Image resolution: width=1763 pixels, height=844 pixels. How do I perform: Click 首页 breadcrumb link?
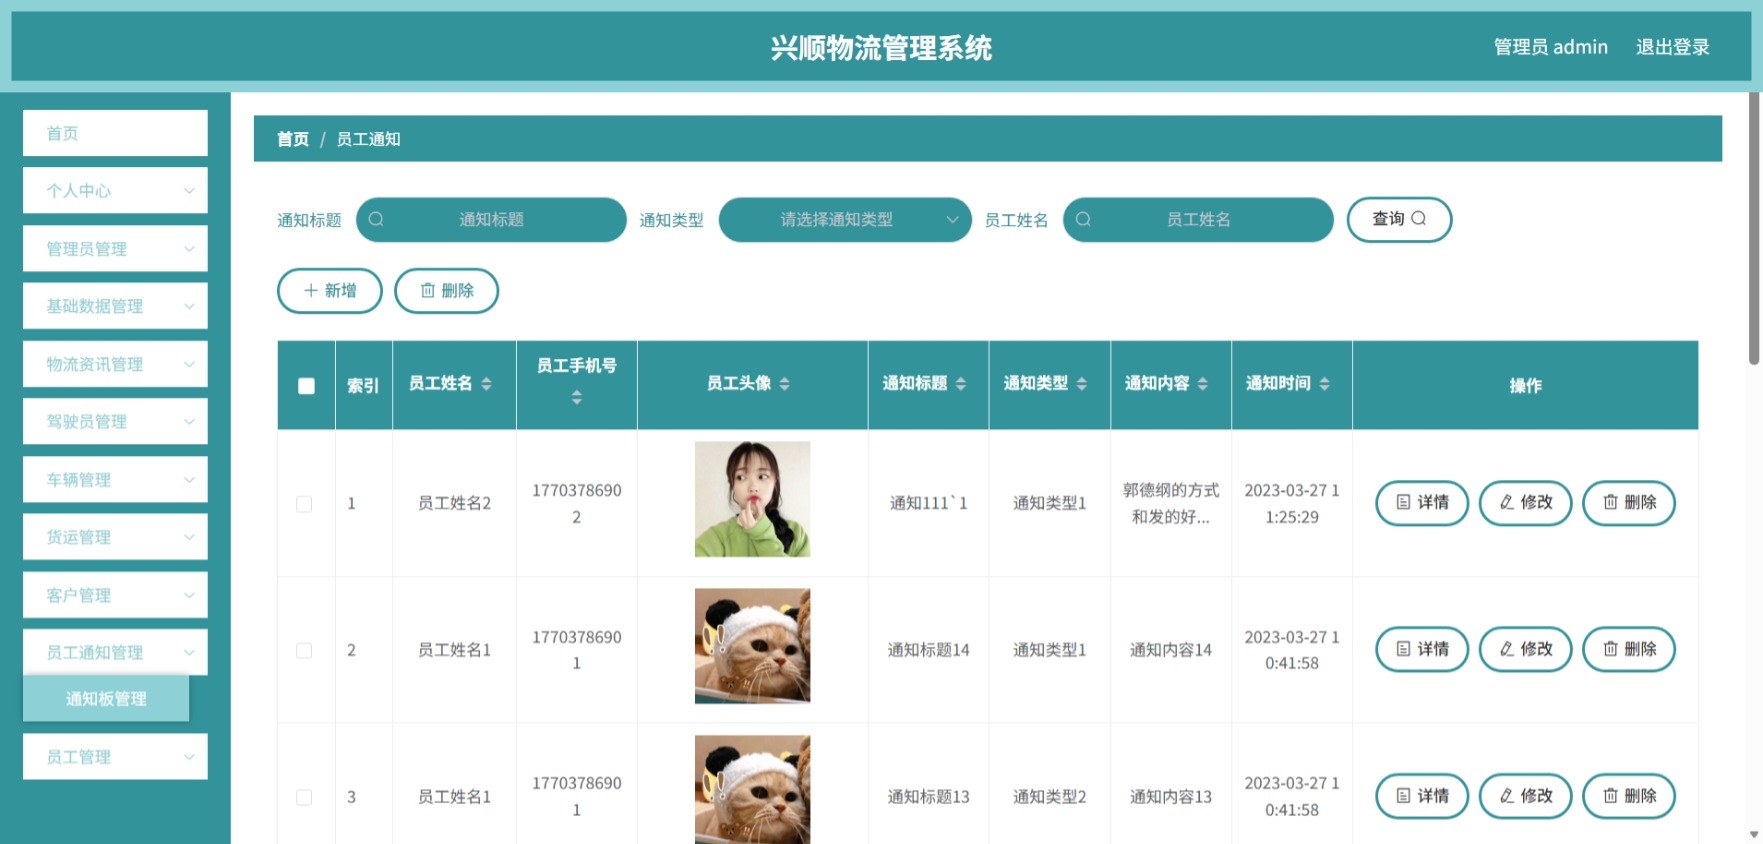tap(293, 139)
